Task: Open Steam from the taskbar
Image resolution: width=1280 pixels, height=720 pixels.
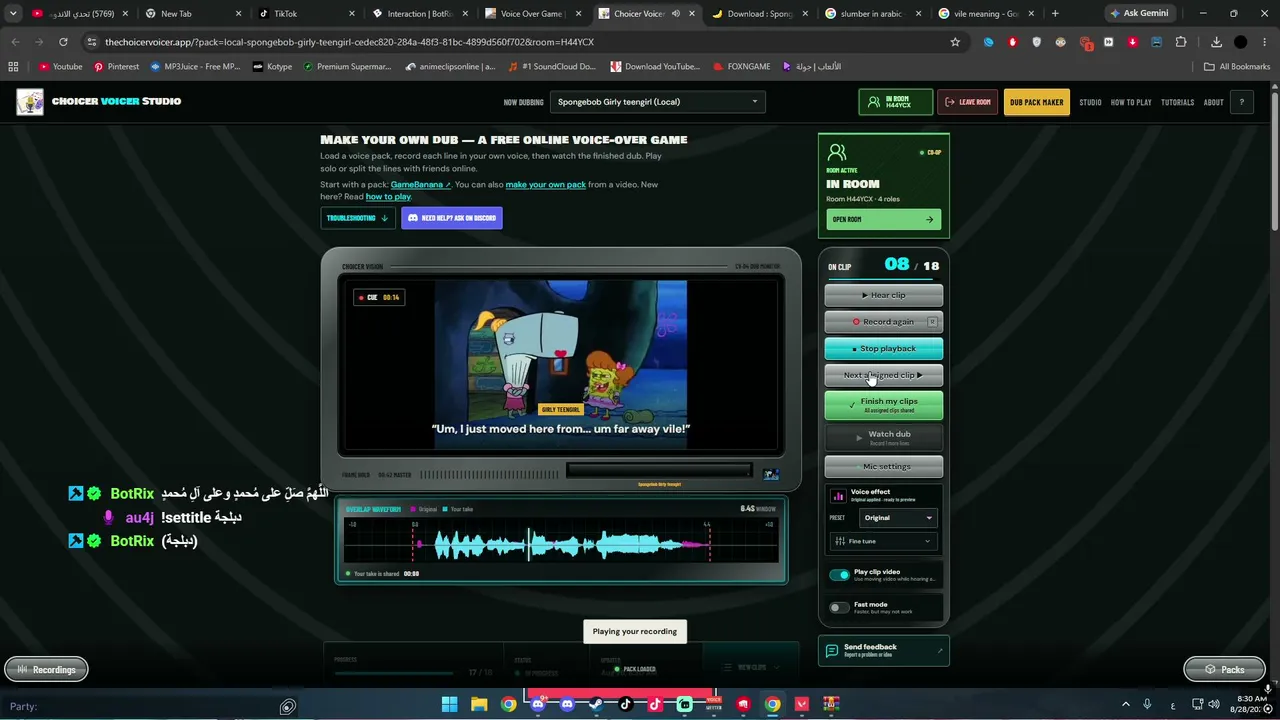Action: 596,704
